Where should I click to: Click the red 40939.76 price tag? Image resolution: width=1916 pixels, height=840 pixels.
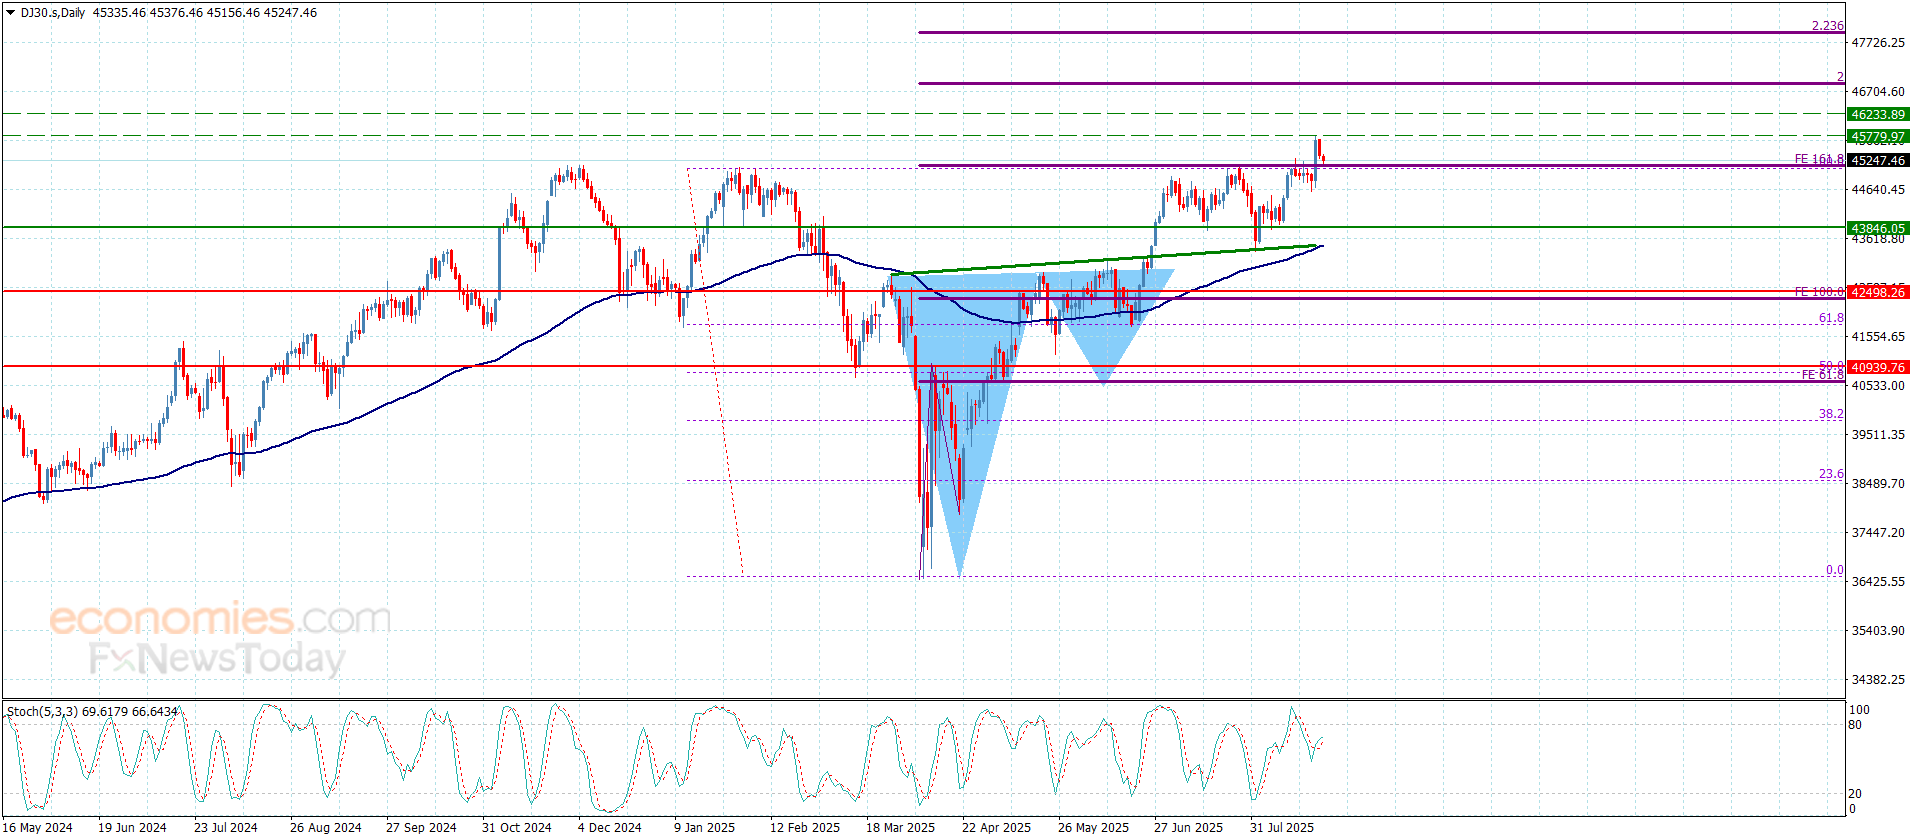point(1878,368)
